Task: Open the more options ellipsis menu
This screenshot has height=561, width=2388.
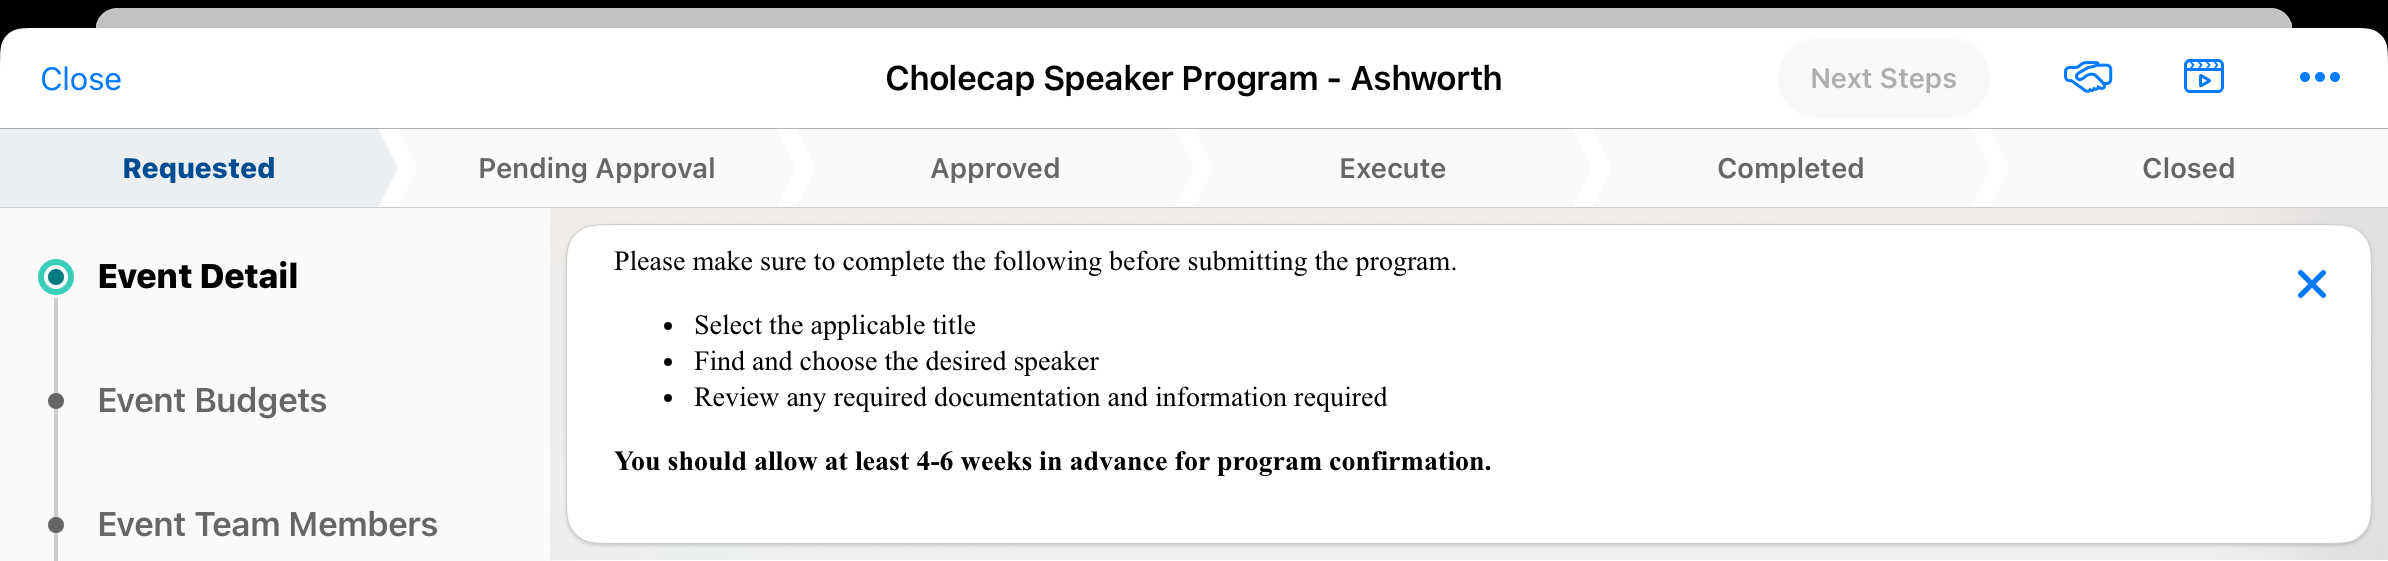Action: coord(2319,77)
